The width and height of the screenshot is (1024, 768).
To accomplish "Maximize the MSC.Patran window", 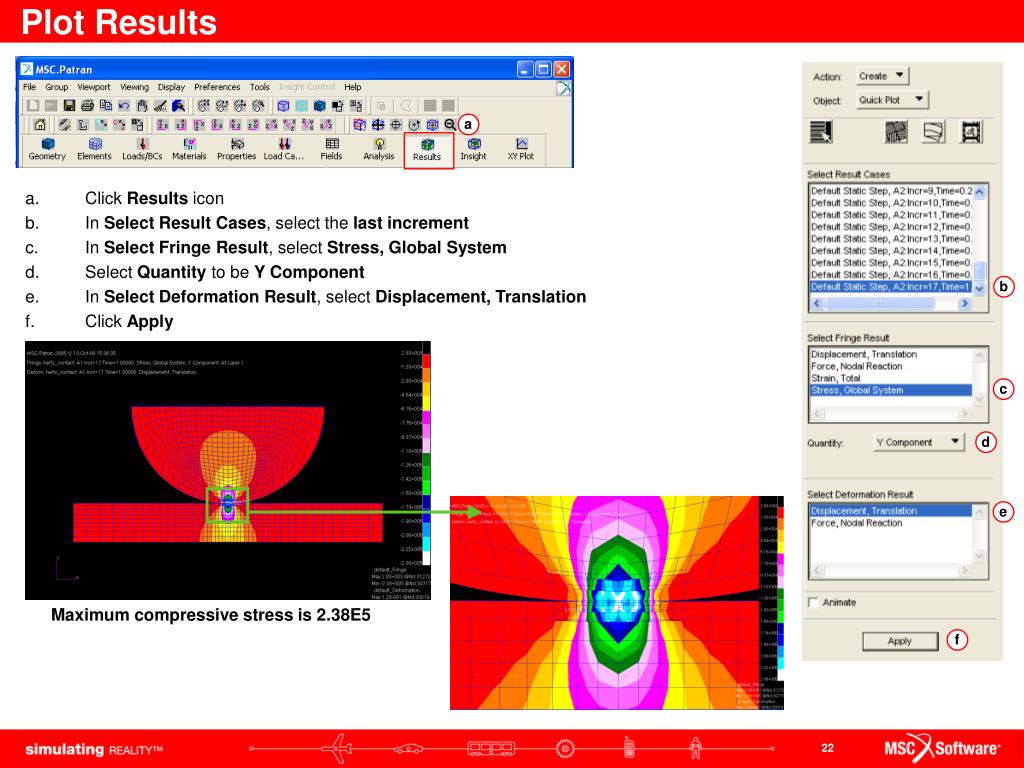I will tap(543, 69).
